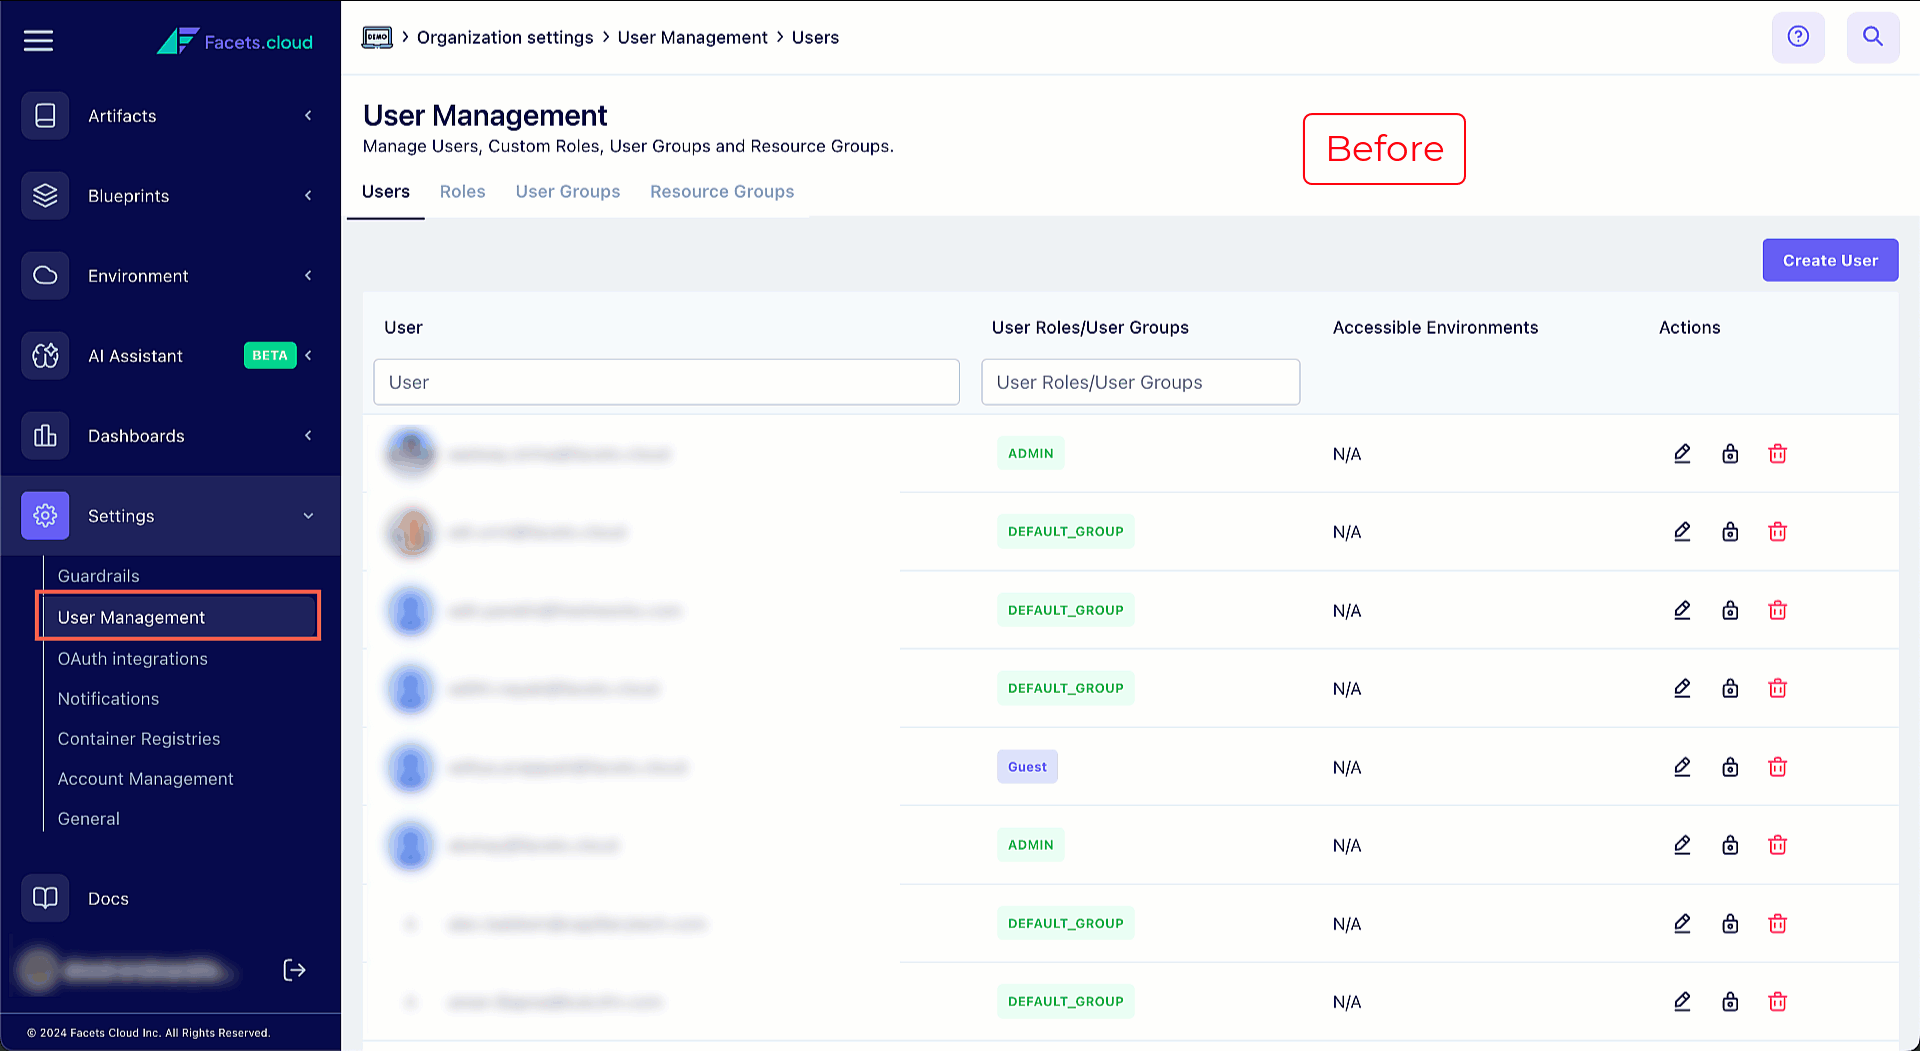Viewport: 1920px width, 1051px height.
Task: Click the hamburger menu icon
Action: 38,41
